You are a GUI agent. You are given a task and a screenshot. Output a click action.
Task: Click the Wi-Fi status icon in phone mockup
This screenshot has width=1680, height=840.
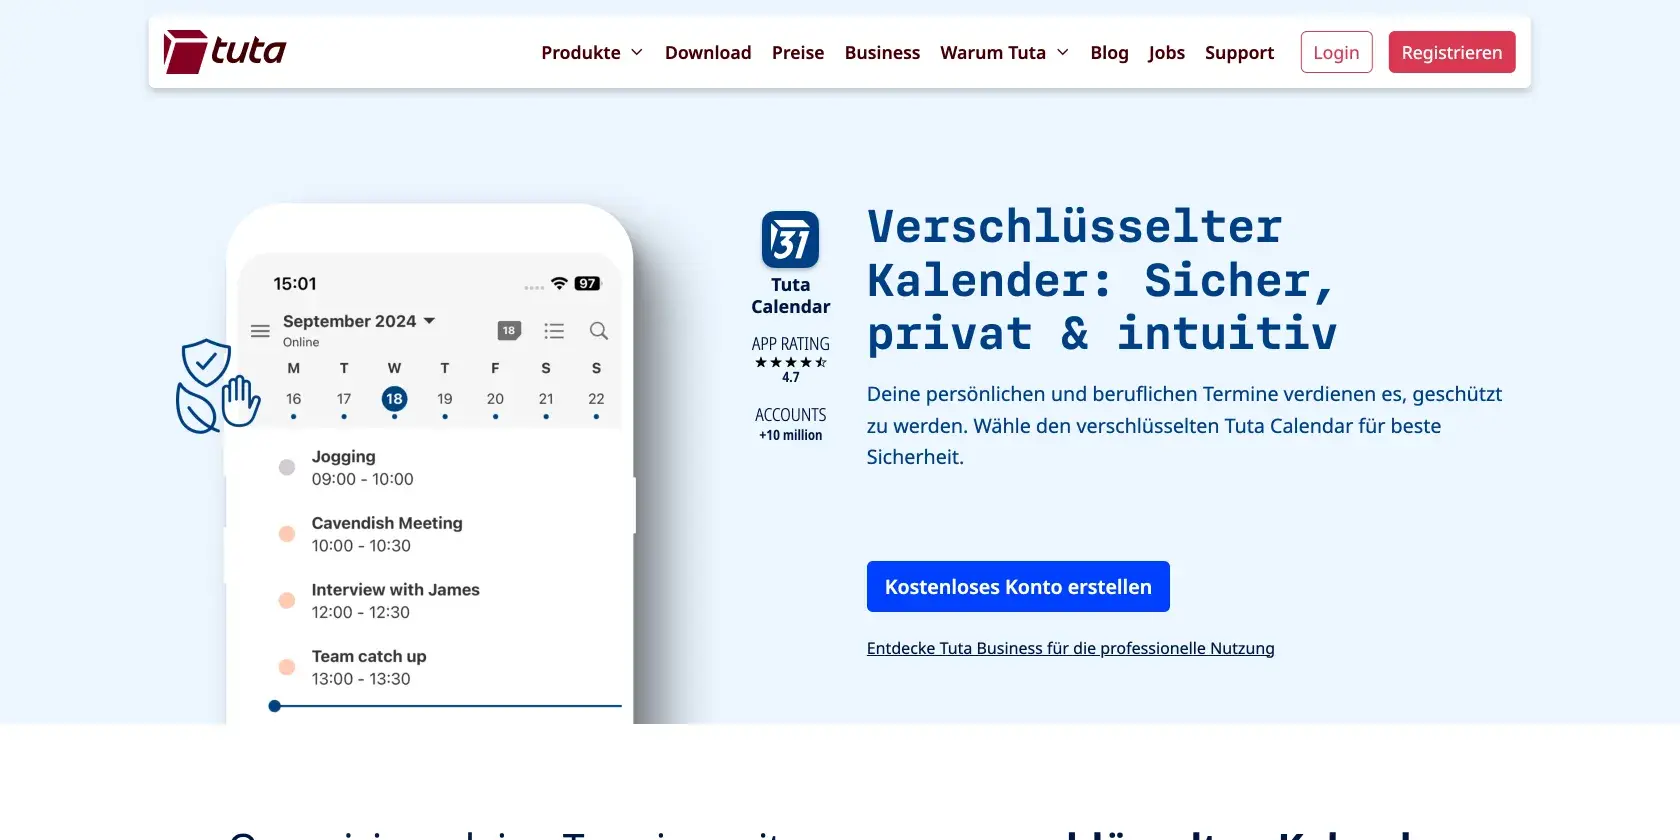(x=559, y=283)
